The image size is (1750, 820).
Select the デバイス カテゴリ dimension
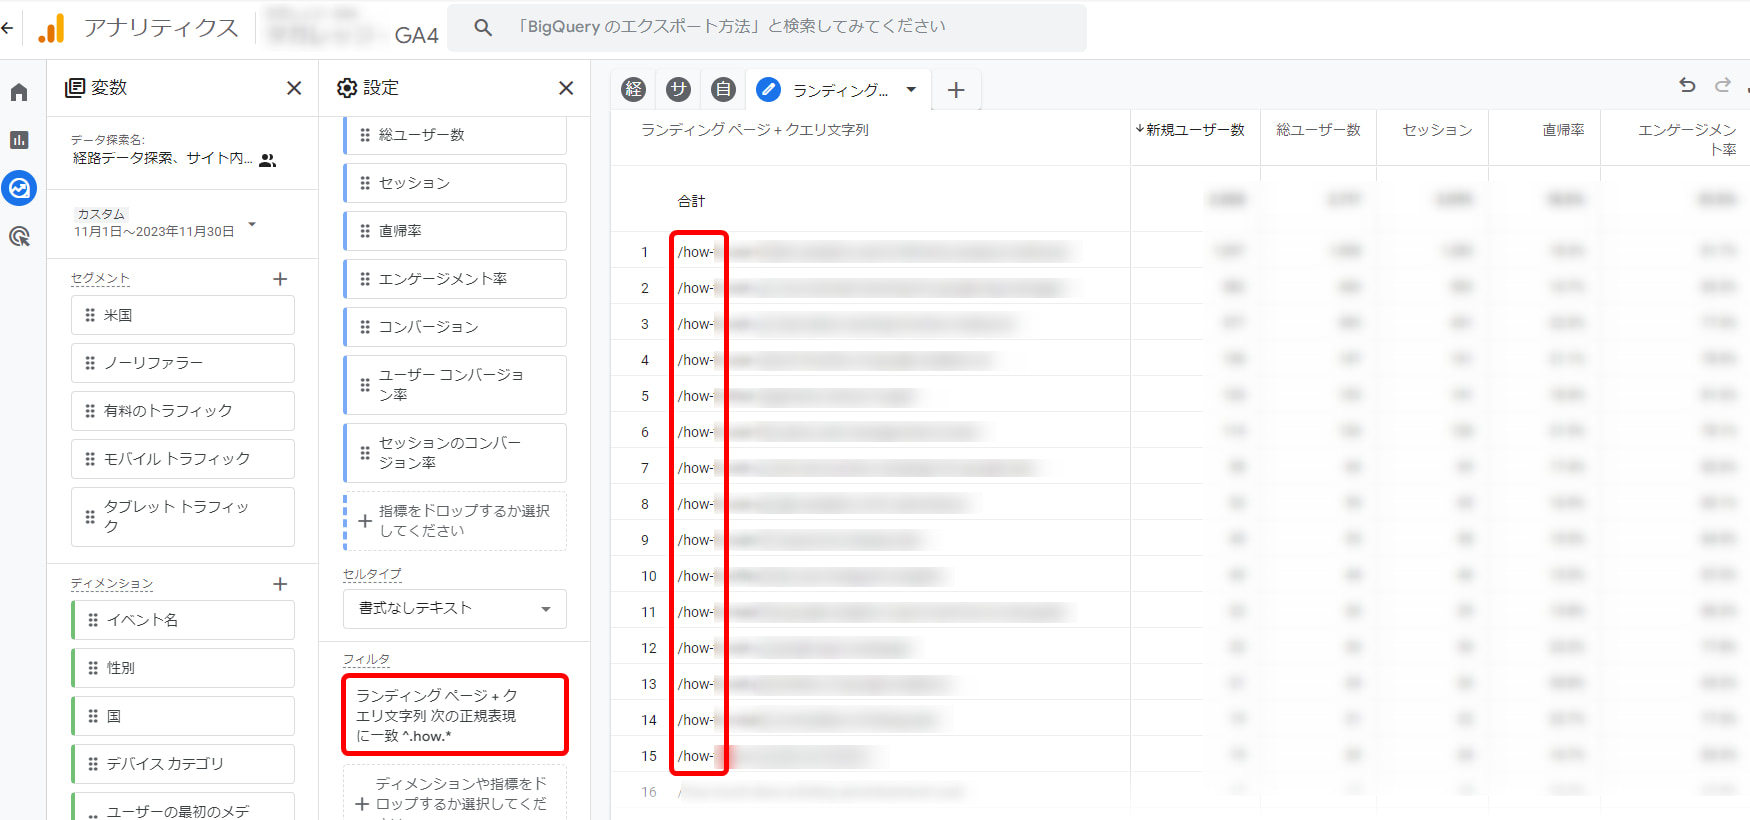[183, 764]
